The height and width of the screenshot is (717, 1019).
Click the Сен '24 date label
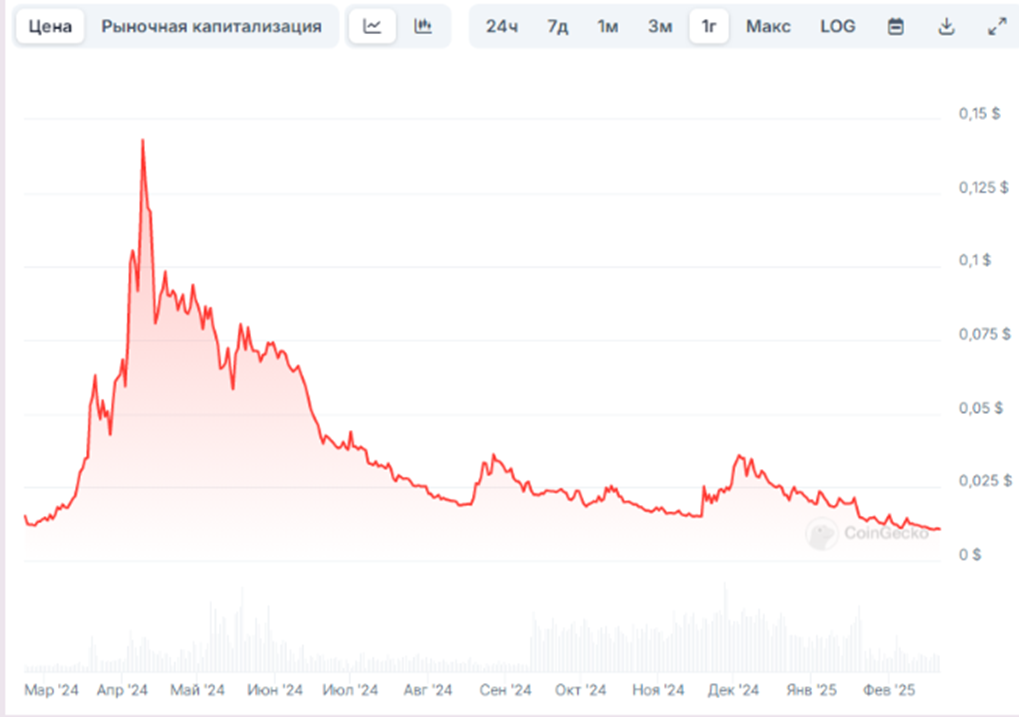(505, 690)
